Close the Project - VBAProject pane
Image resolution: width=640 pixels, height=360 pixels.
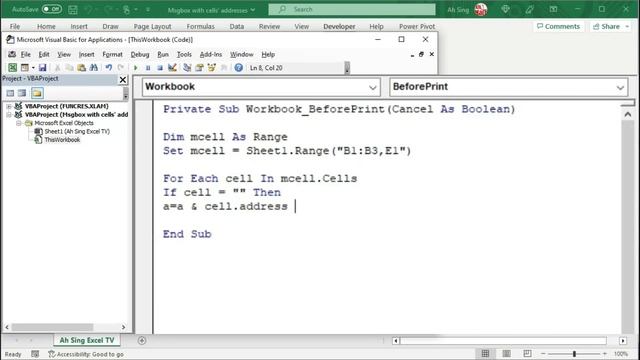click(x=122, y=80)
